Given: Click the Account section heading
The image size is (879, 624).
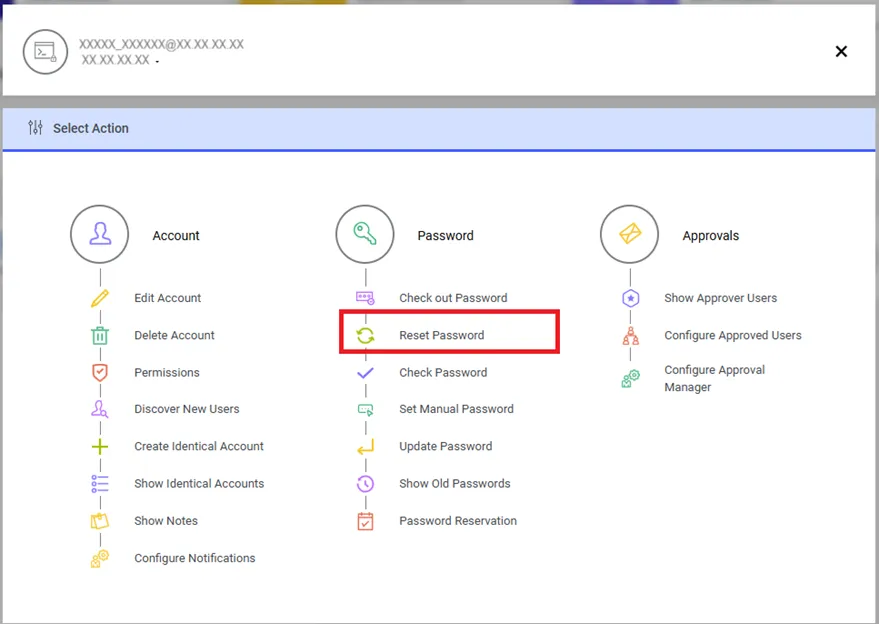Looking at the screenshot, I should [176, 235].
